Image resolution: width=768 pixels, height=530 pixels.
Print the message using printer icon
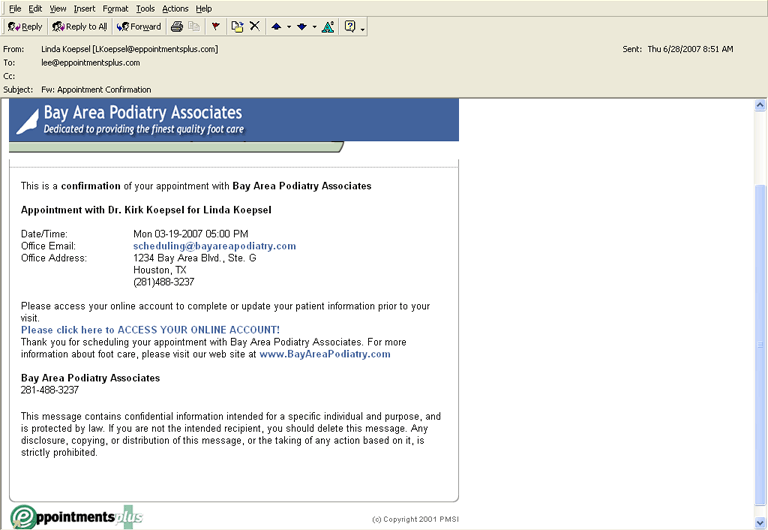click(x=176, y=27)
